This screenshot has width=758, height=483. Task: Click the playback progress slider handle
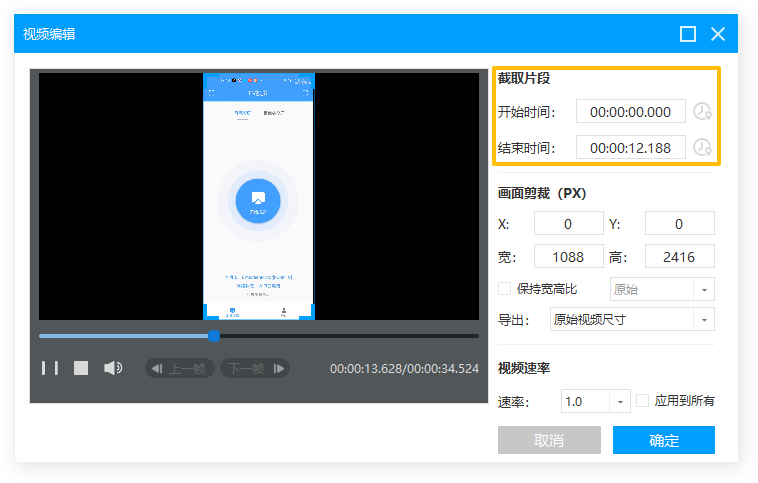214,336
